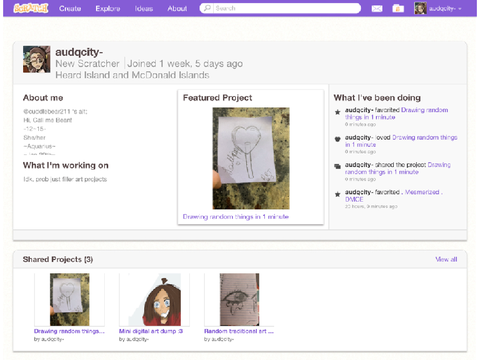Click the audqcity- profile heading

[79, 52]
